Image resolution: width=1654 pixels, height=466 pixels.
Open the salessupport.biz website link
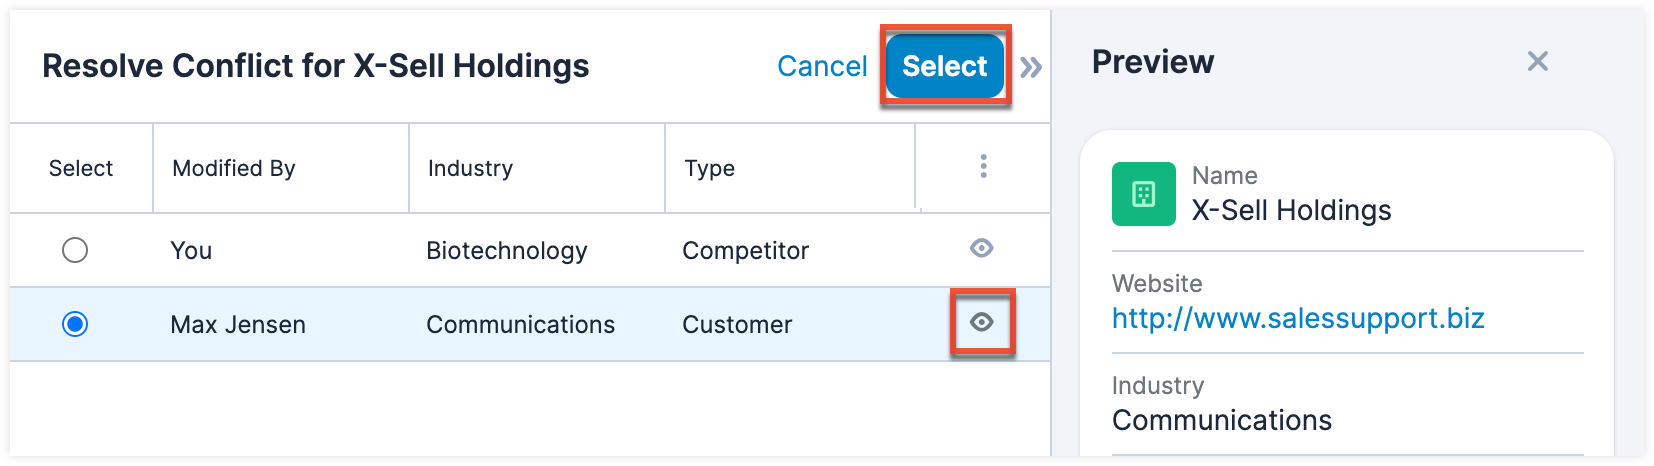(x=1297, y=318)
